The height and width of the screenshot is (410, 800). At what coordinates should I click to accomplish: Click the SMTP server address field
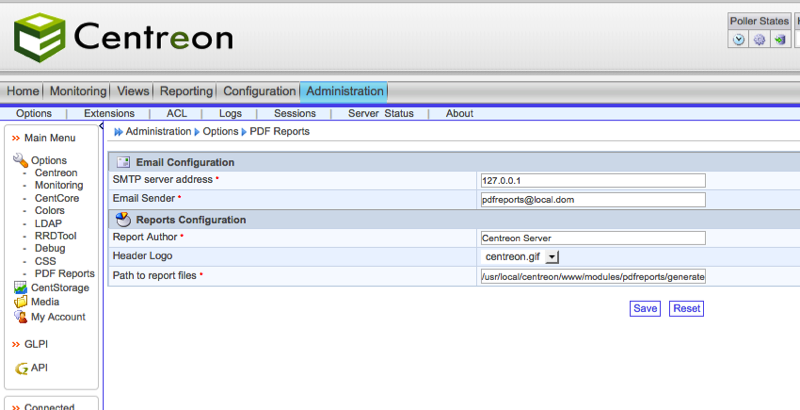click(593, 180)
